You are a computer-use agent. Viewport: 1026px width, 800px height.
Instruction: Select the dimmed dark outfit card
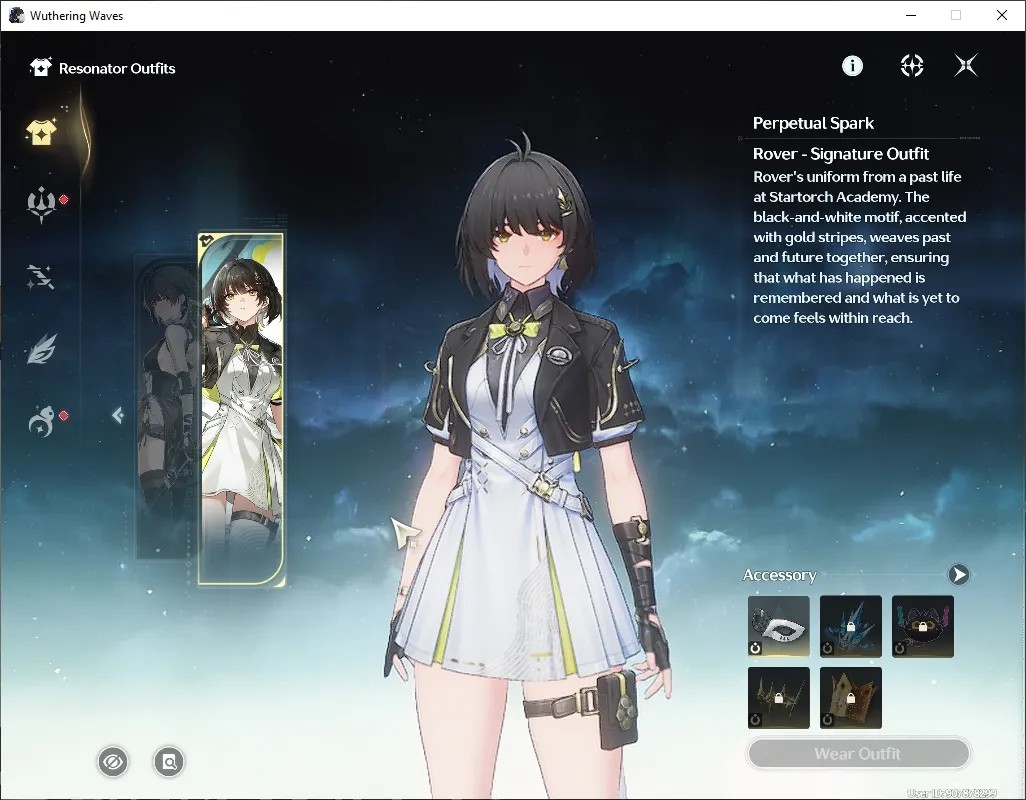pyautogui.click(x=166, y=407)
